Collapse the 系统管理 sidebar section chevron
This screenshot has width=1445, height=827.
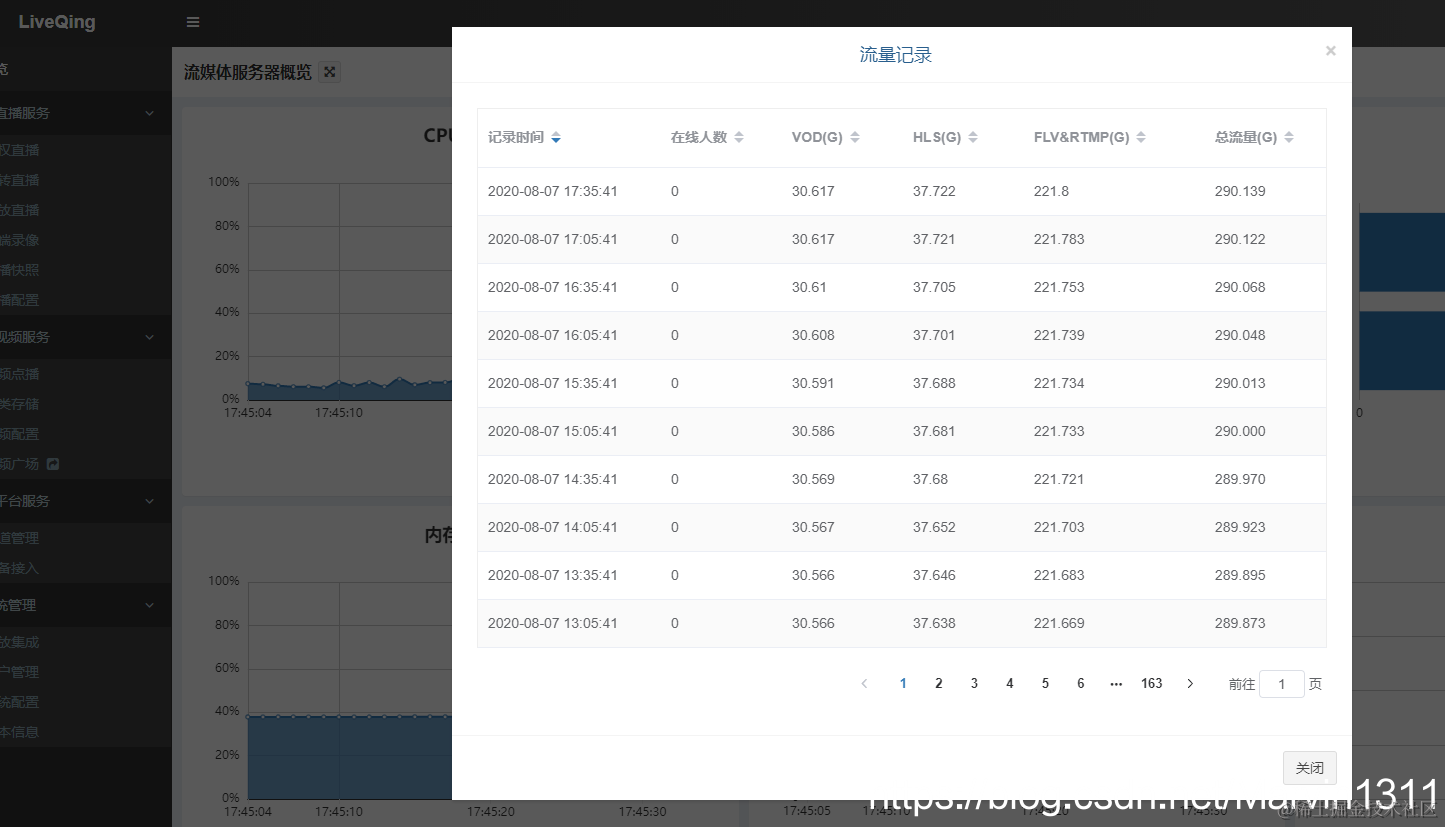[150, 605]
